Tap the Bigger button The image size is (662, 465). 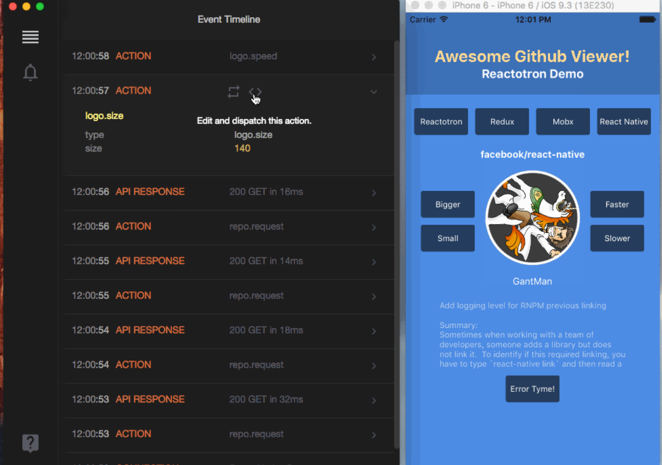[x=448, y=204]
